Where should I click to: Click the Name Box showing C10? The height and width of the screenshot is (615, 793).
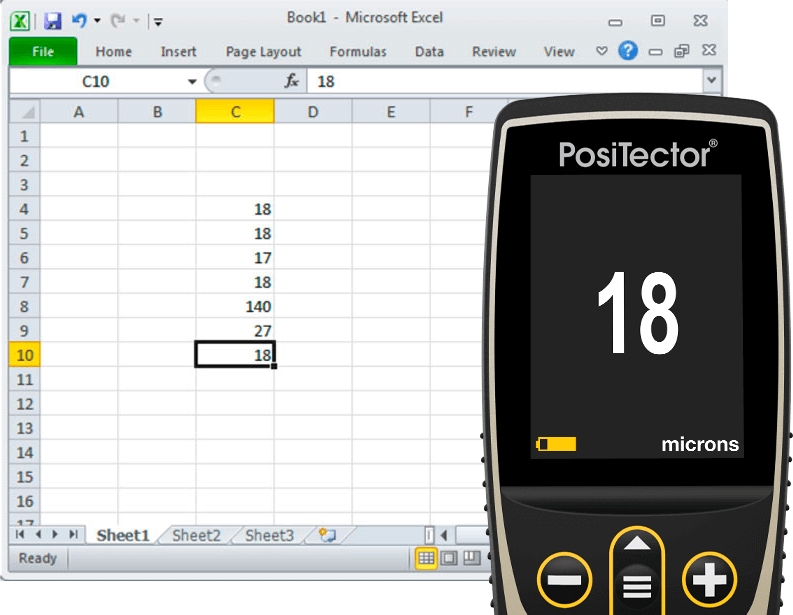[96, 81]
